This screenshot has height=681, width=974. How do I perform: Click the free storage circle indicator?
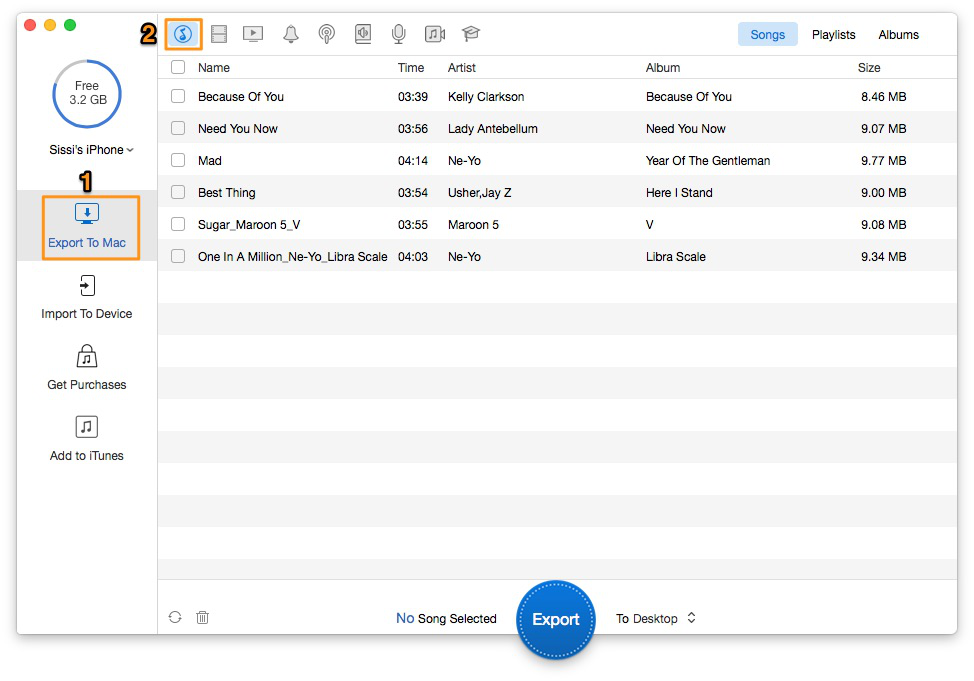87,93
